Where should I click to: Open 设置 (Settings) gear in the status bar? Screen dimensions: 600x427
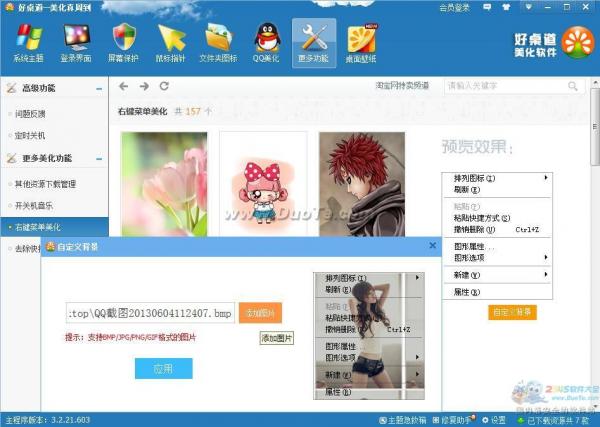pos(494,420)
